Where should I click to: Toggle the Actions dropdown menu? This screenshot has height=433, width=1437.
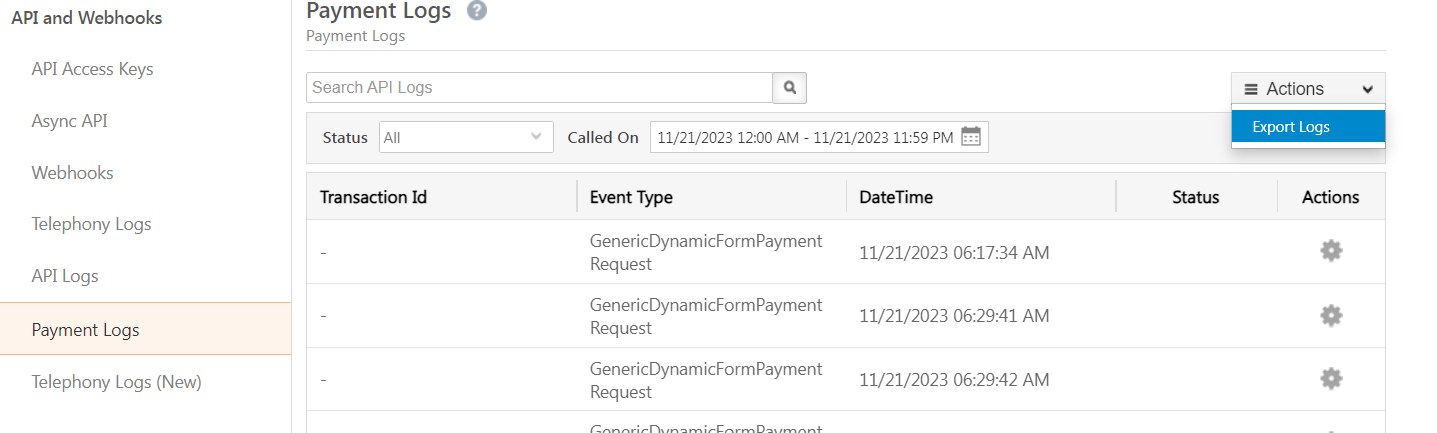click(x=1308, y=89)
